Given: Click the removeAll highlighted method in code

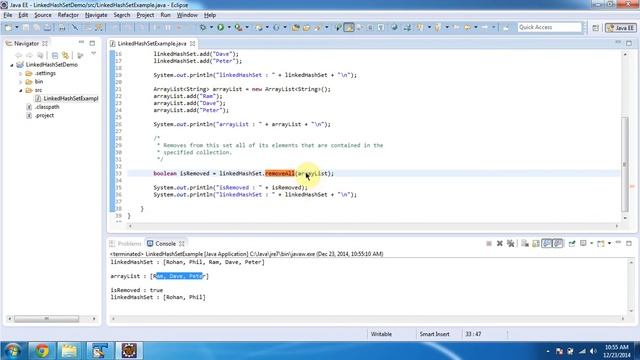Looking at the screenshot, I should pos(280,173).
